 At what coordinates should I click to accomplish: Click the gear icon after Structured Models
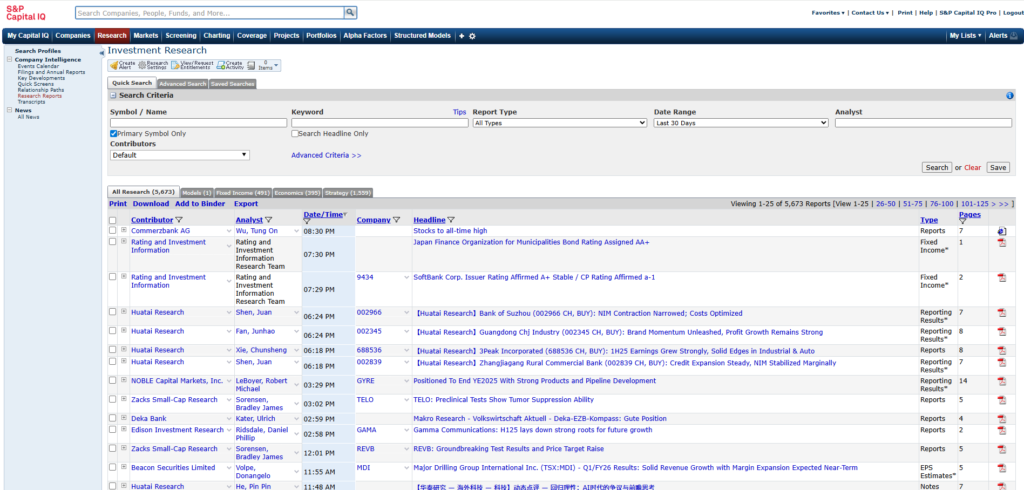point(472,36)
